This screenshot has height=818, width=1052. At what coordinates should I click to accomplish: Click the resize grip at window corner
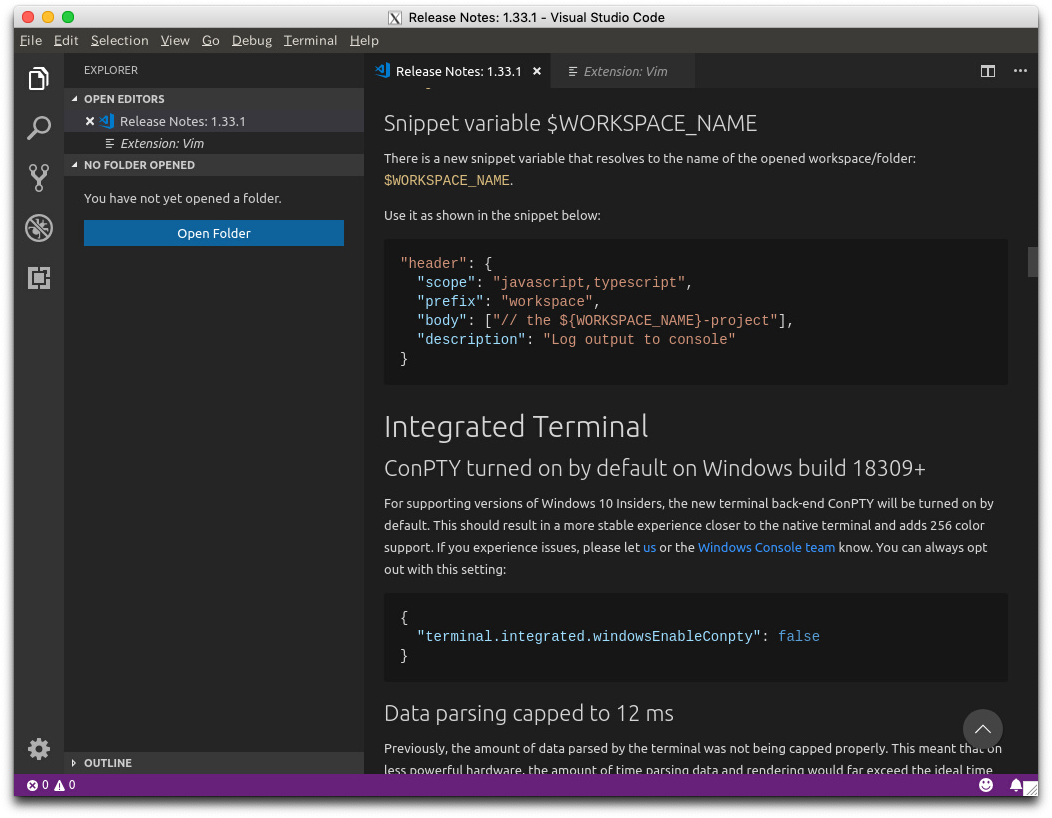click(1031, 788)
